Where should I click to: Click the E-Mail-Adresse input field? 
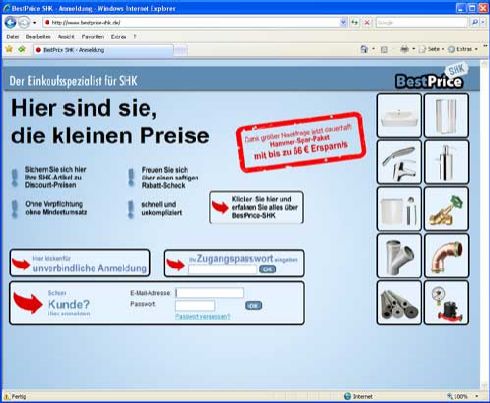(x=210, y=293)
